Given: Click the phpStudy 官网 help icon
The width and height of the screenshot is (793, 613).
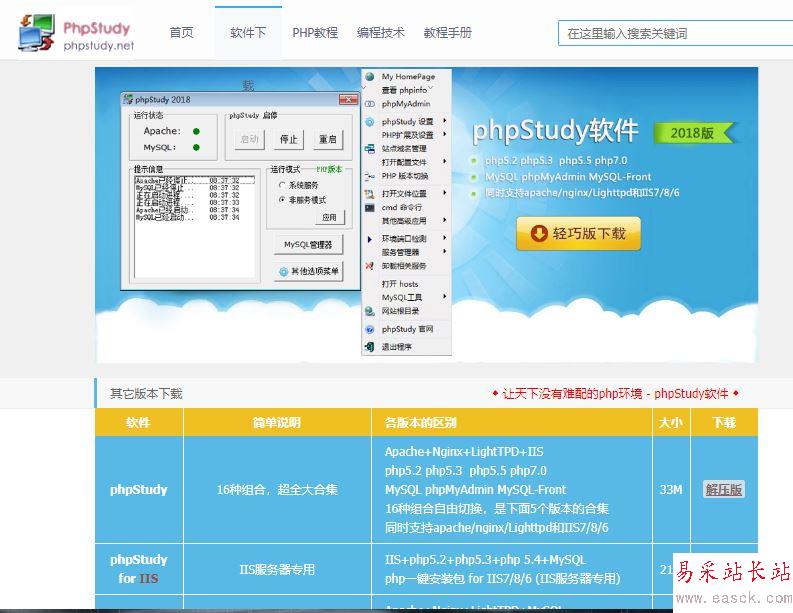Looking at the screenshot, I should 370,329.
